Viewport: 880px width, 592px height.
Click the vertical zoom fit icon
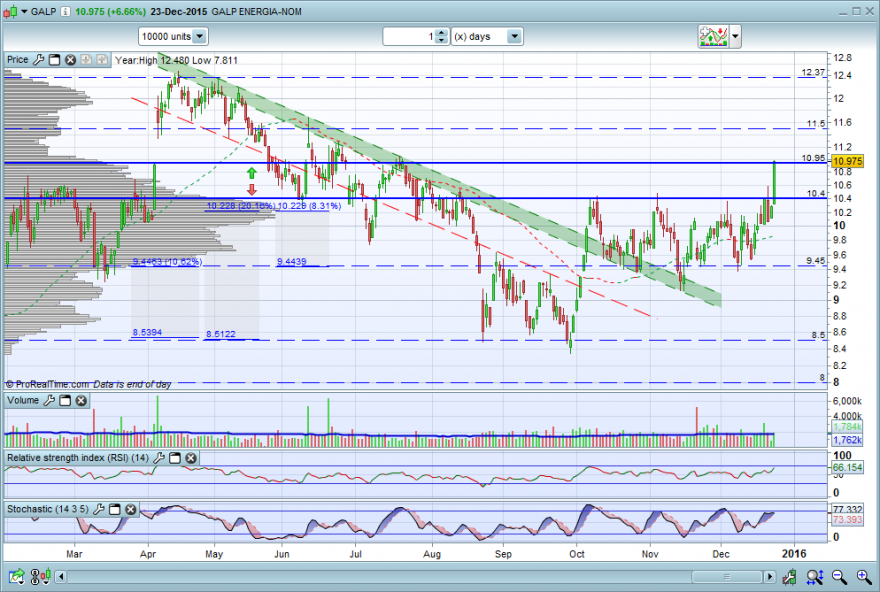tap(815, 576)
